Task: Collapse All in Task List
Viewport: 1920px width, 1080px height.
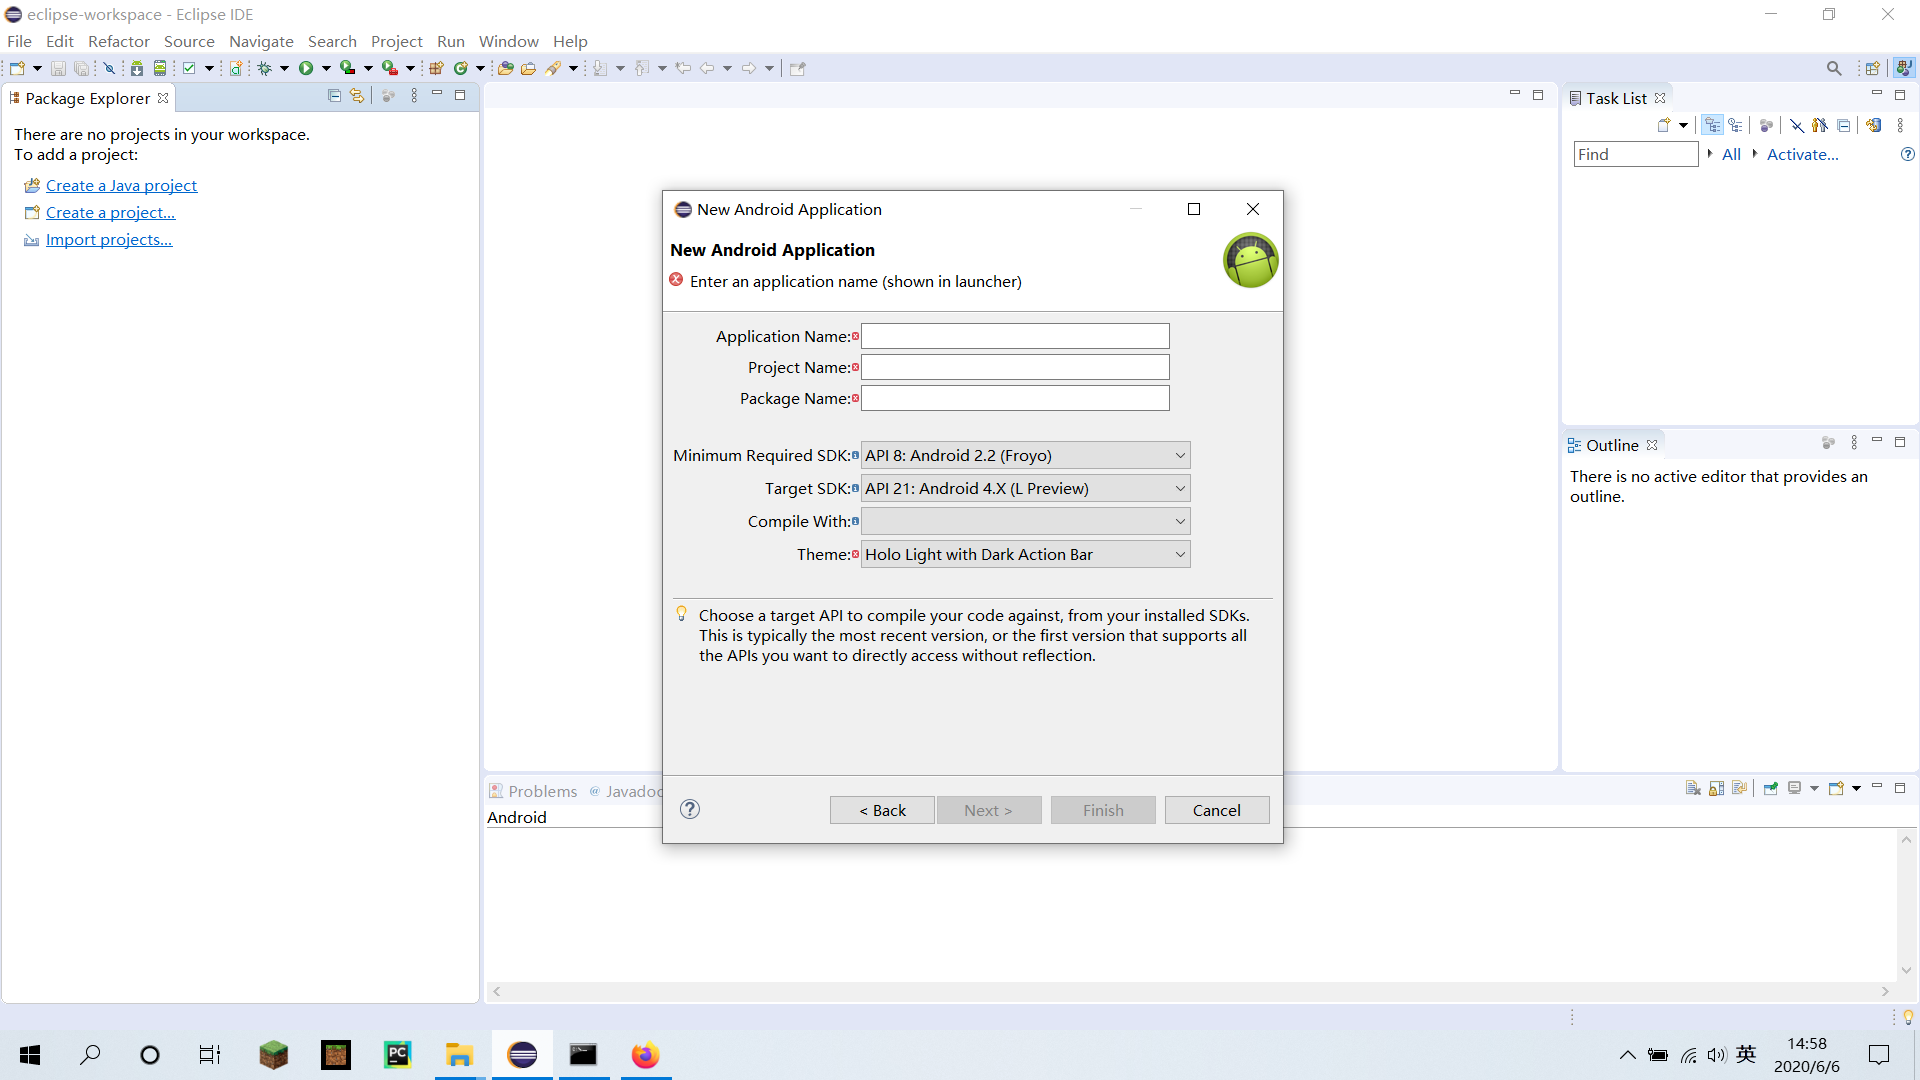Action: [x=1844, y=125]
